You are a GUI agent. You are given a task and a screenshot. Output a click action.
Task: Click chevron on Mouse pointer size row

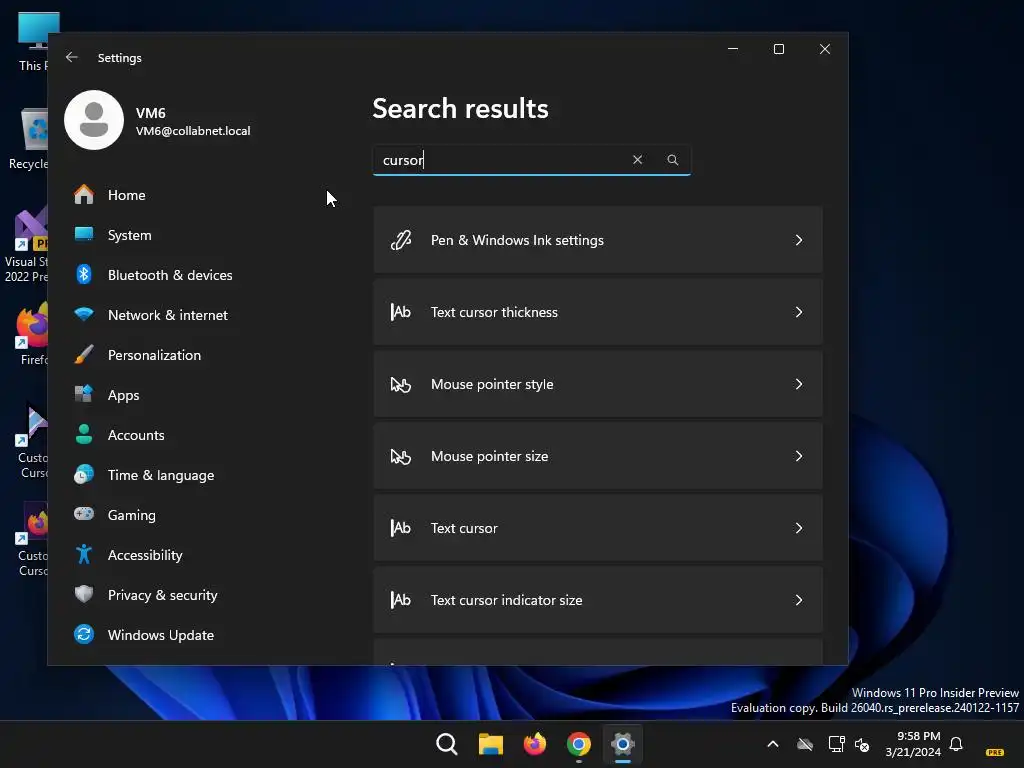pyautogui.click(x=799, y=456)
